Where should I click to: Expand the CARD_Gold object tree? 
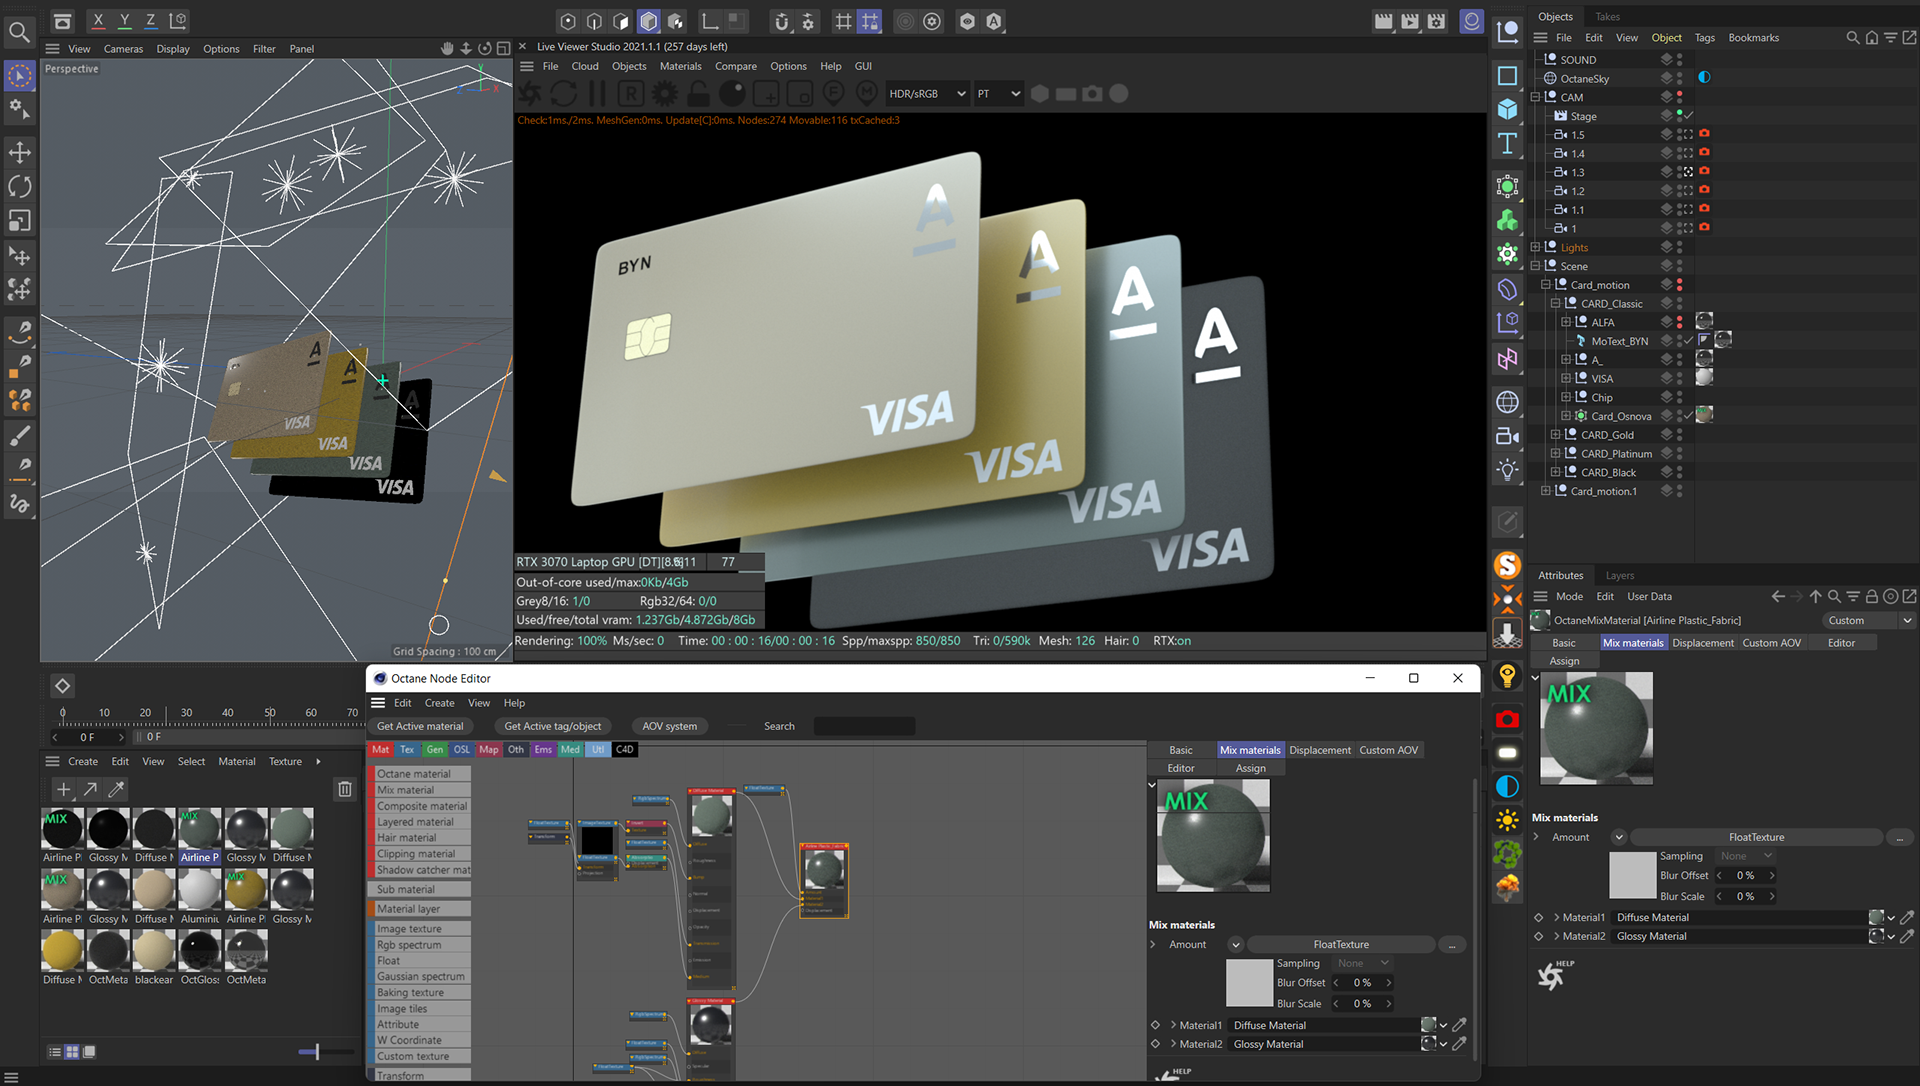[x=1555, y=435]
